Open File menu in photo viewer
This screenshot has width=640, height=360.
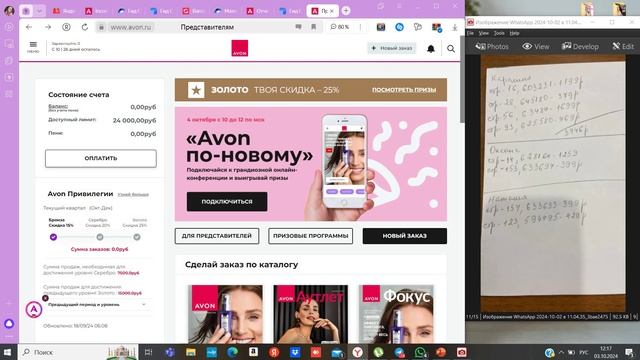[x=470, y=33]
